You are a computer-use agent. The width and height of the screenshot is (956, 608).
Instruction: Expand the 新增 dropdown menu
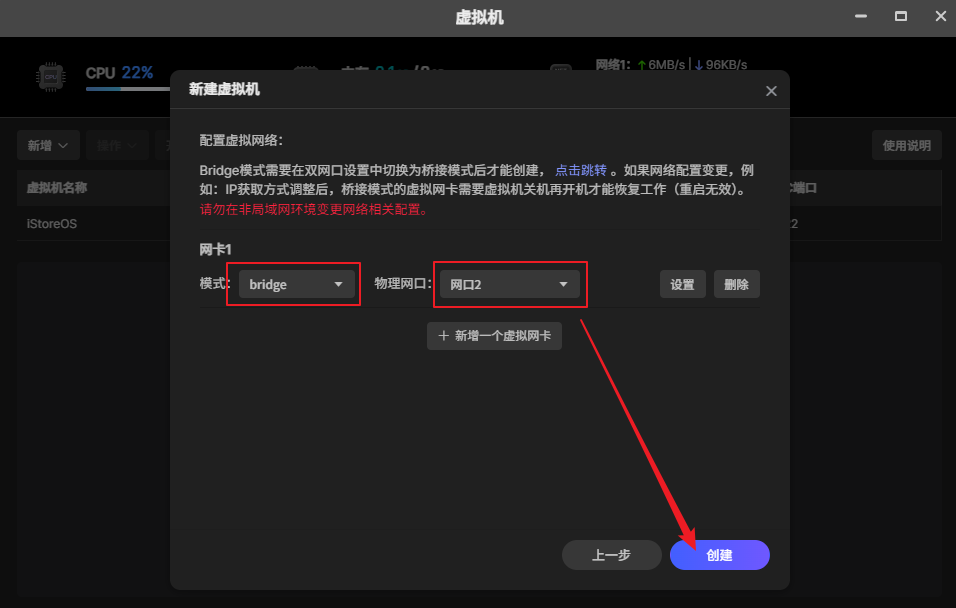pos(47,145)
